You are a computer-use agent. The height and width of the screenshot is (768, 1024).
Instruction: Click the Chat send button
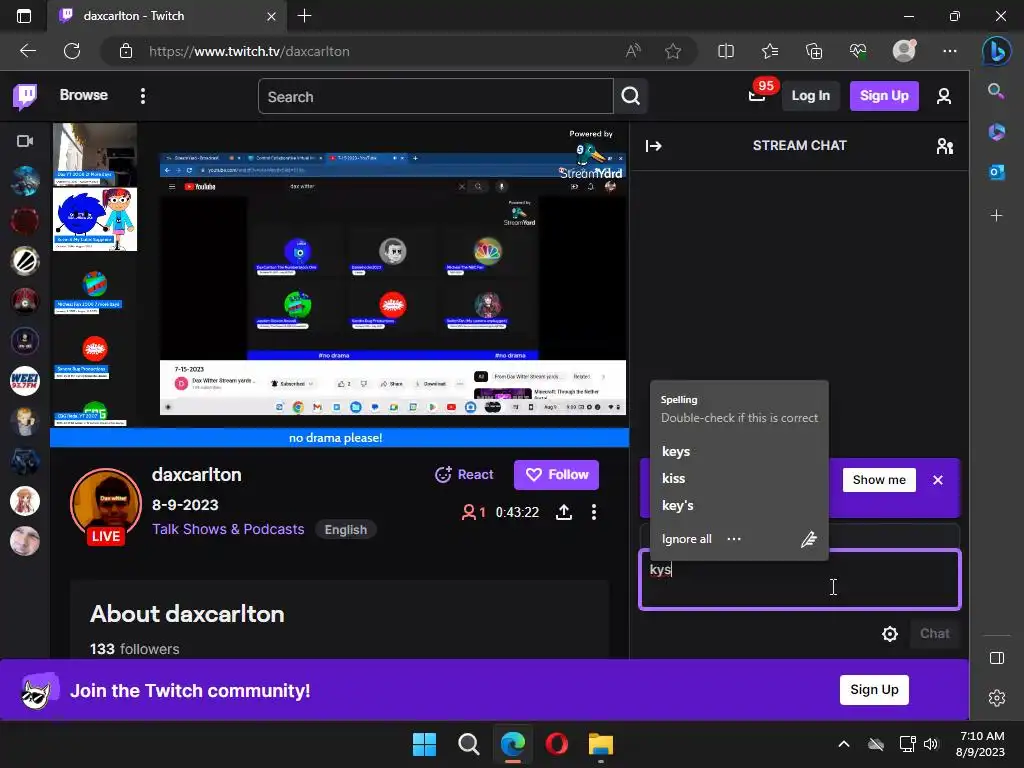[x=935, y=633]
